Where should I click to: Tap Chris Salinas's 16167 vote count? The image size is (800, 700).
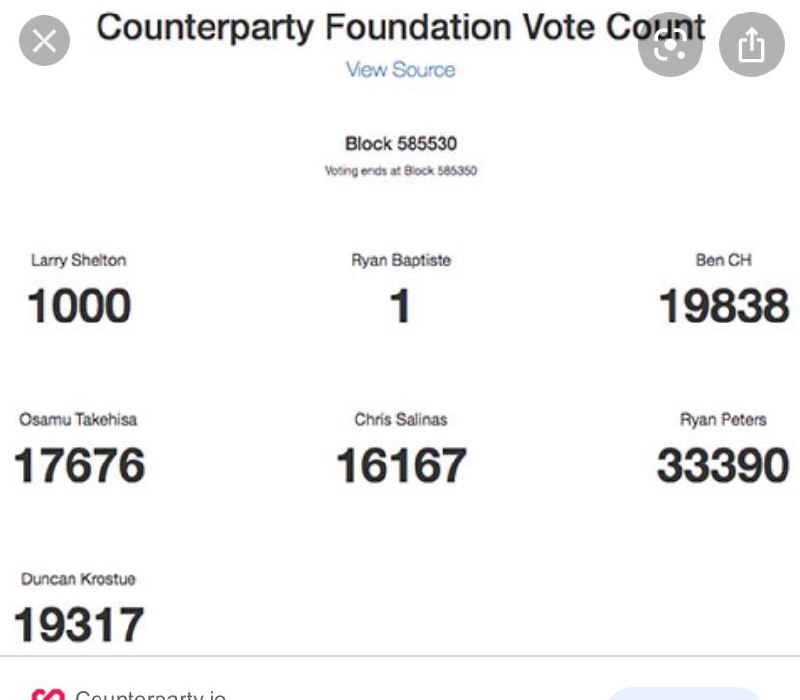click(402, 465)
